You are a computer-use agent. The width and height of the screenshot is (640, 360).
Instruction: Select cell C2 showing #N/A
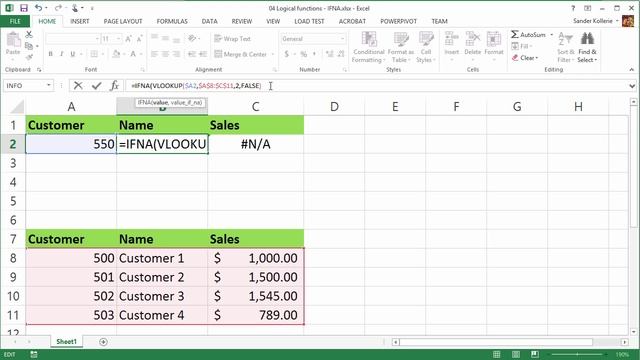point(256,144)
